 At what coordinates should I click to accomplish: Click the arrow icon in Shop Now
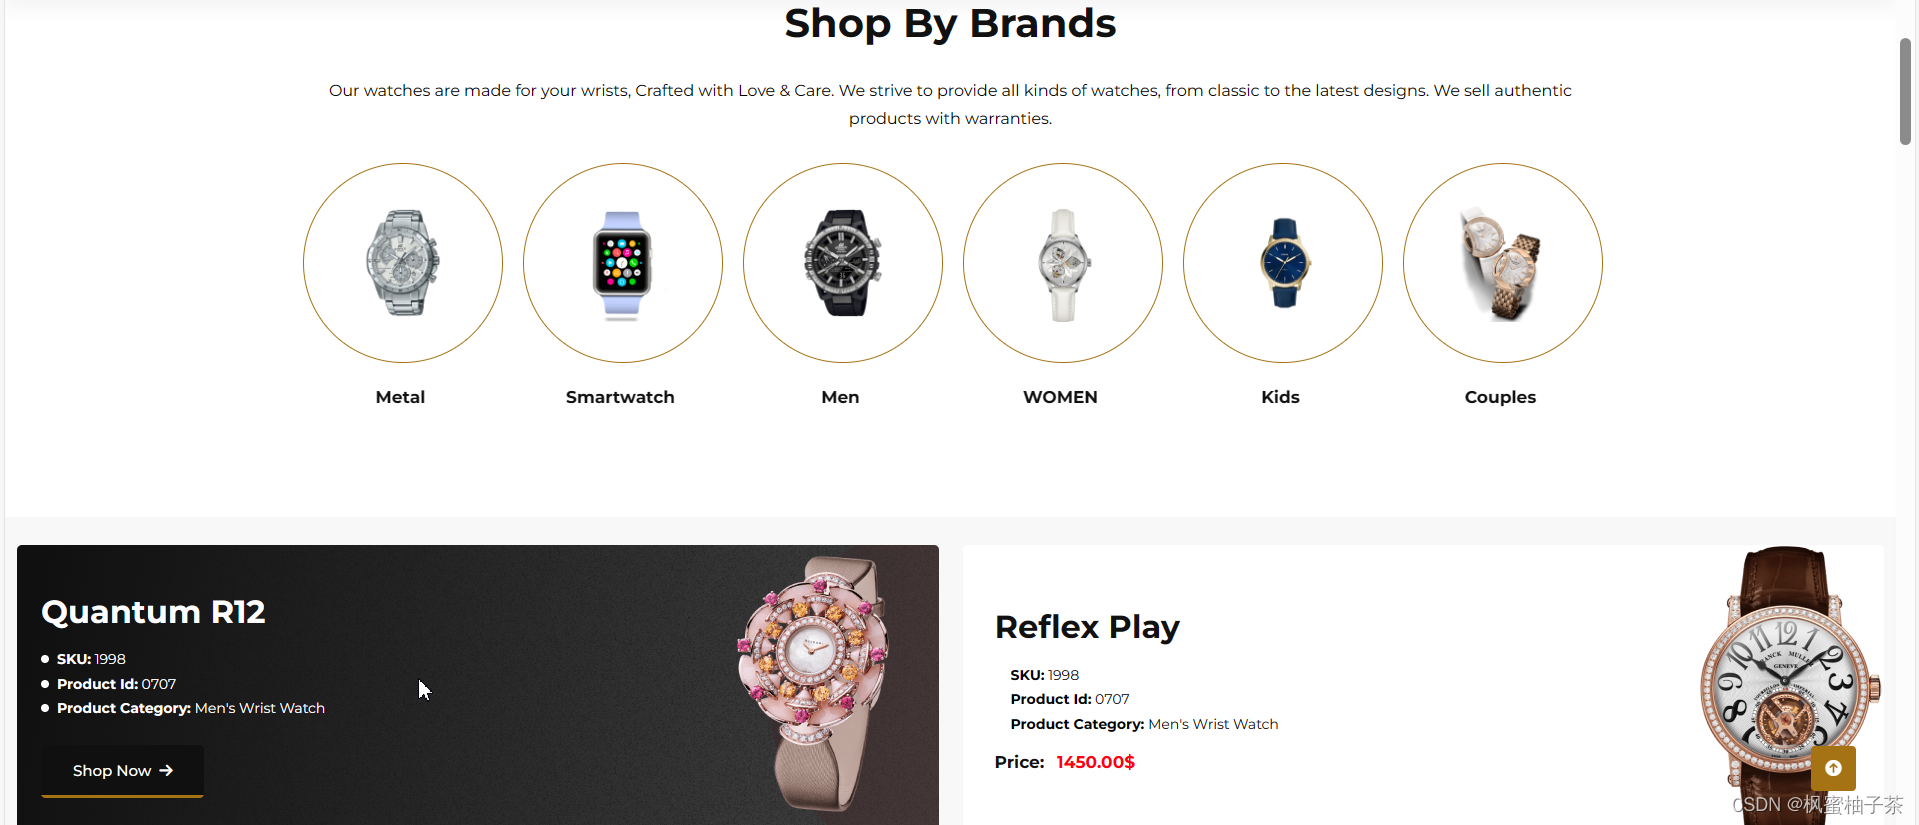(166, 771)
